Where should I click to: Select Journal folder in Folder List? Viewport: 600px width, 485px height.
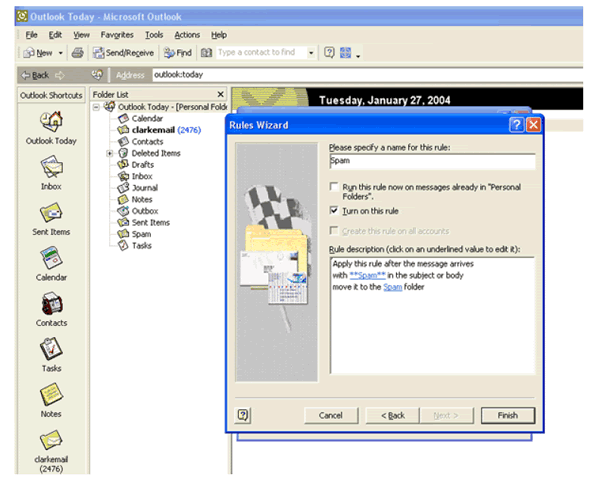tap(138, 188)
